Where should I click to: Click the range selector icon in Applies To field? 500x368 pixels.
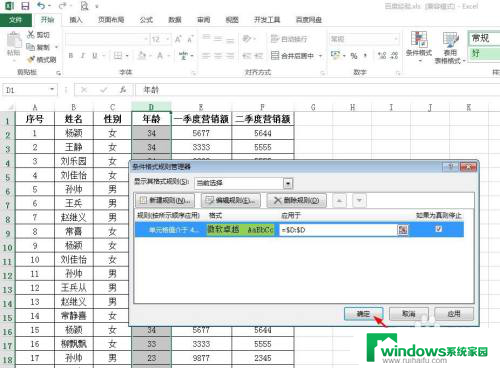pyautogui.click(x=403, y=230)
